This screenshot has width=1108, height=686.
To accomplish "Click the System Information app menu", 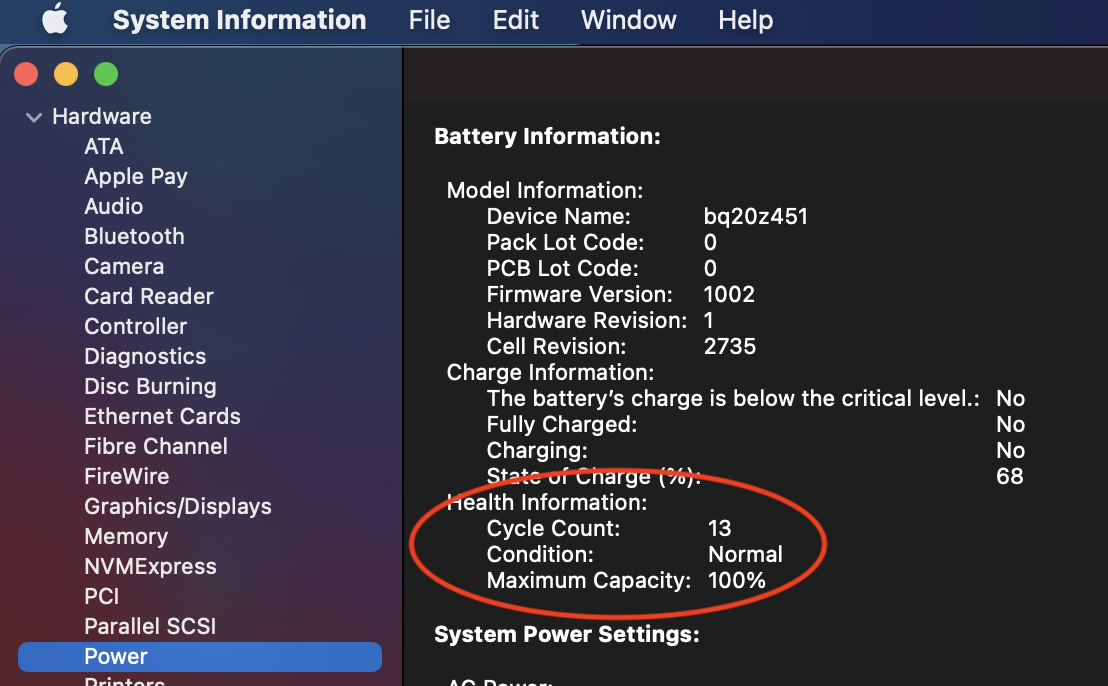I will click(x=239, y=20).
